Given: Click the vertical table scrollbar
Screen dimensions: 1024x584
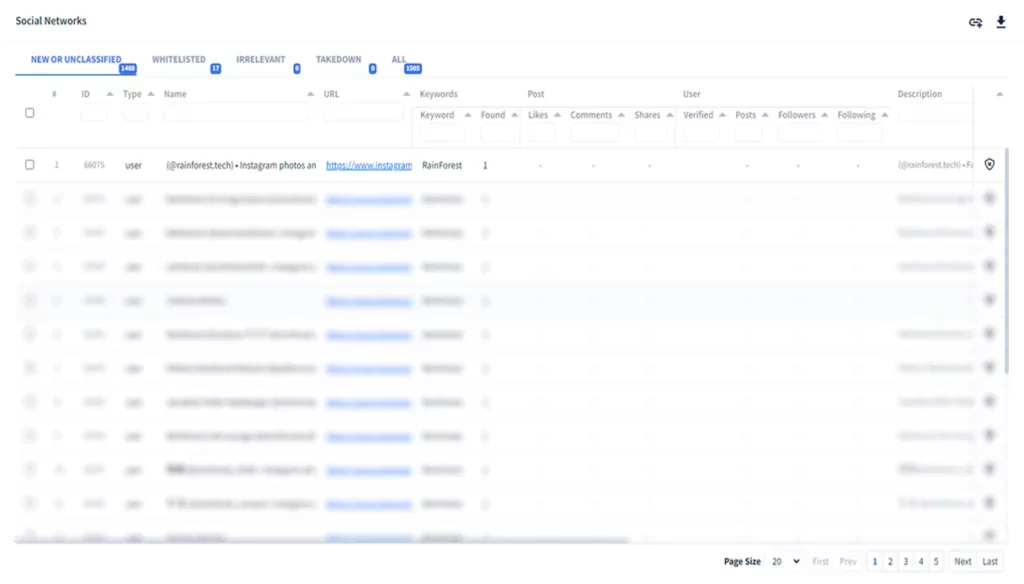Looking at the screenshot, I should click(x=1006, y=261).
